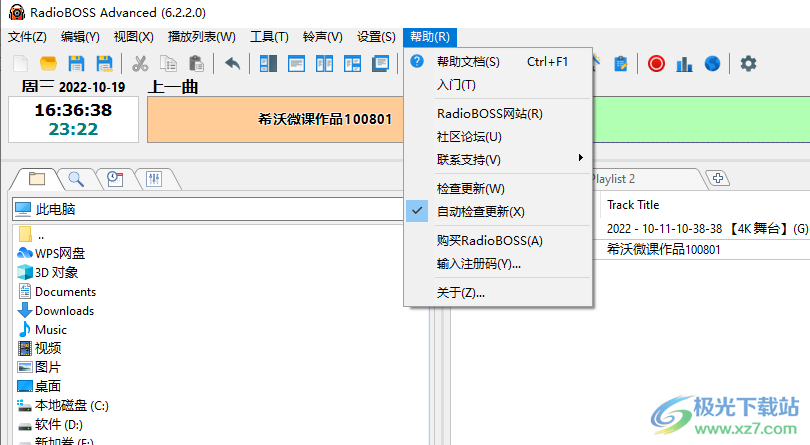The width and height of the screenshot is (810, 445).
Task: Go up via the '..' folder
Action: click(31, 235)
